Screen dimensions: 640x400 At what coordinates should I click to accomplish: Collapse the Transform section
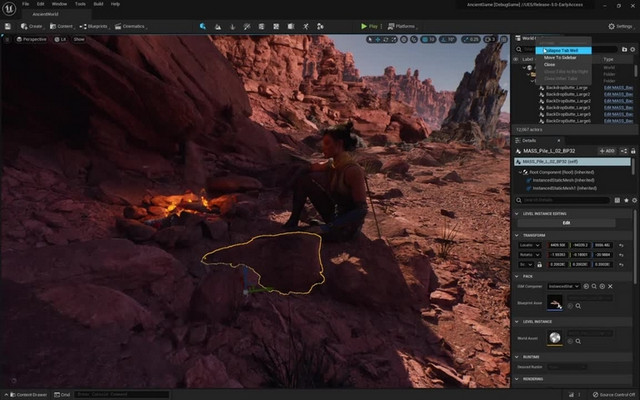[517, 236]
